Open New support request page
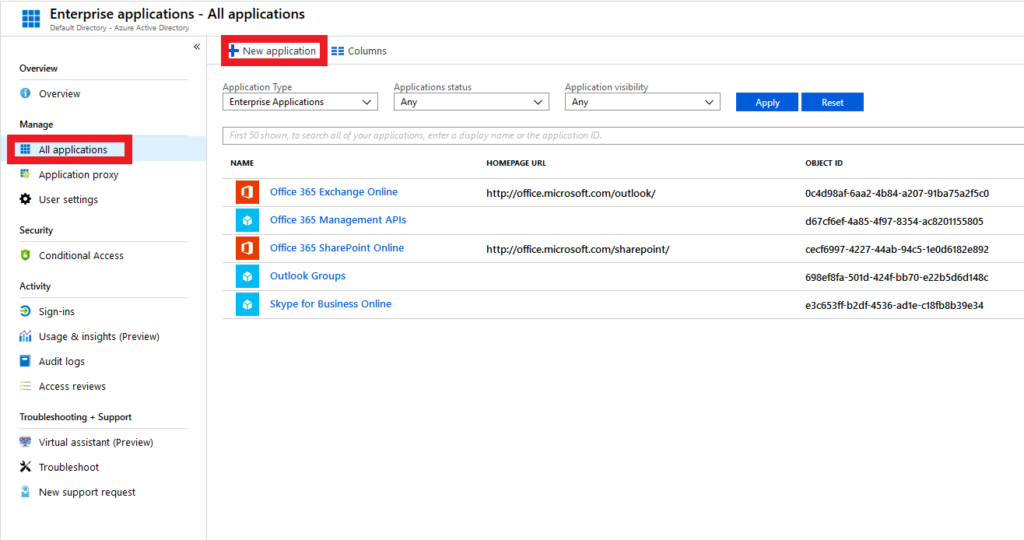1024x540 pixels. pyautogui.click(x=87, y=492)
